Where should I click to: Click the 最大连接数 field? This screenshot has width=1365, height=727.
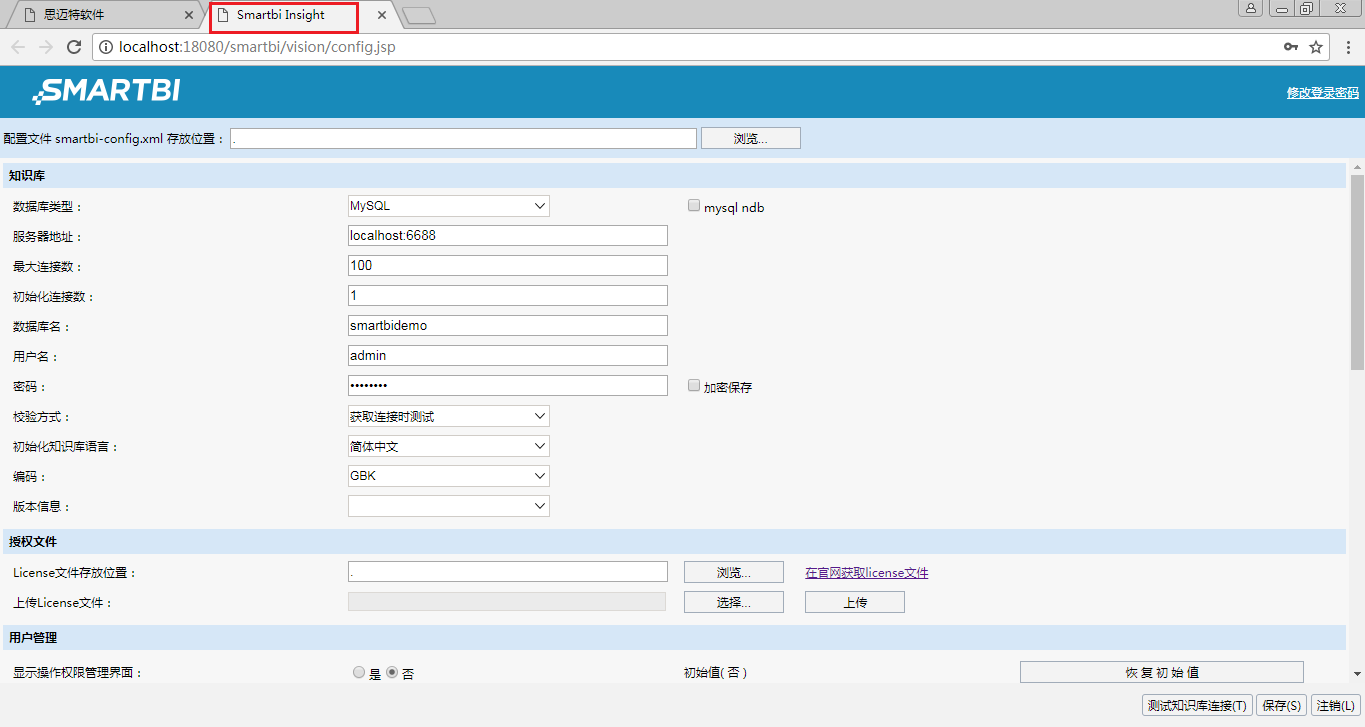508,266
